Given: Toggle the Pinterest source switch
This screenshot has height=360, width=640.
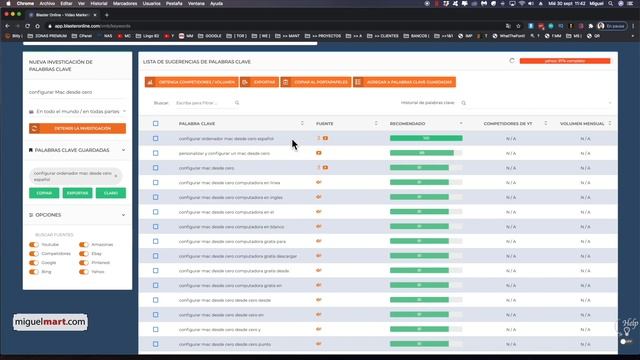Looking at the screenshot, I should [x=84, y=263].
